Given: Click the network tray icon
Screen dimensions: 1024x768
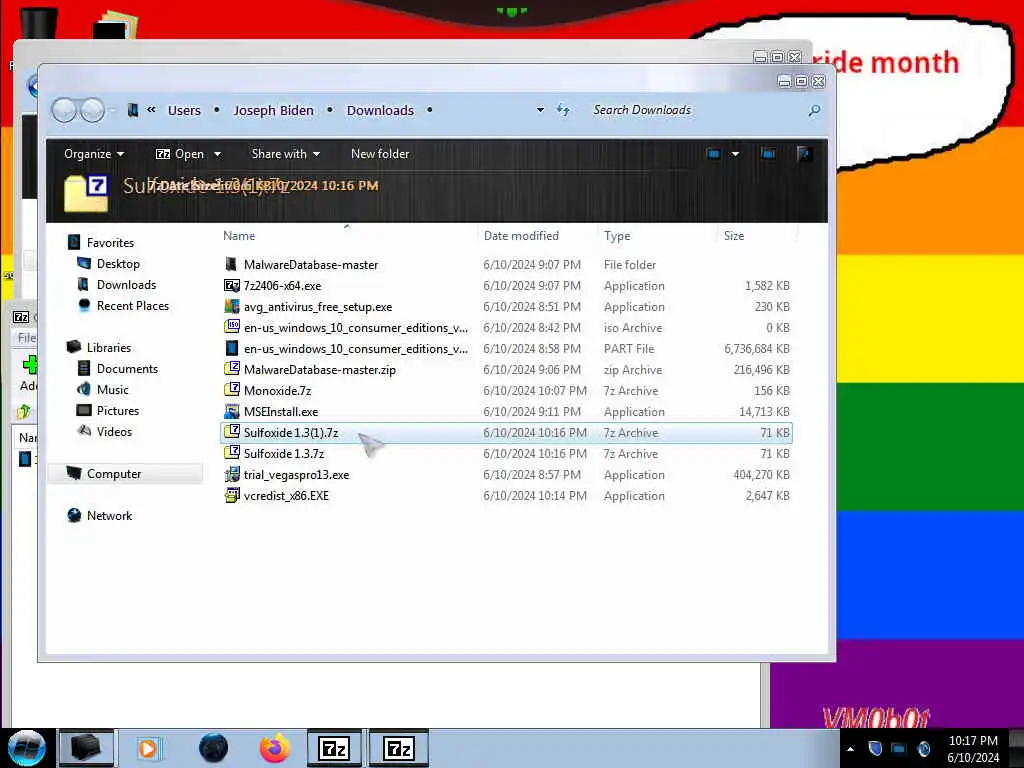Looking at the screenshot, I should pyautogui.click(x=899, y=748).
